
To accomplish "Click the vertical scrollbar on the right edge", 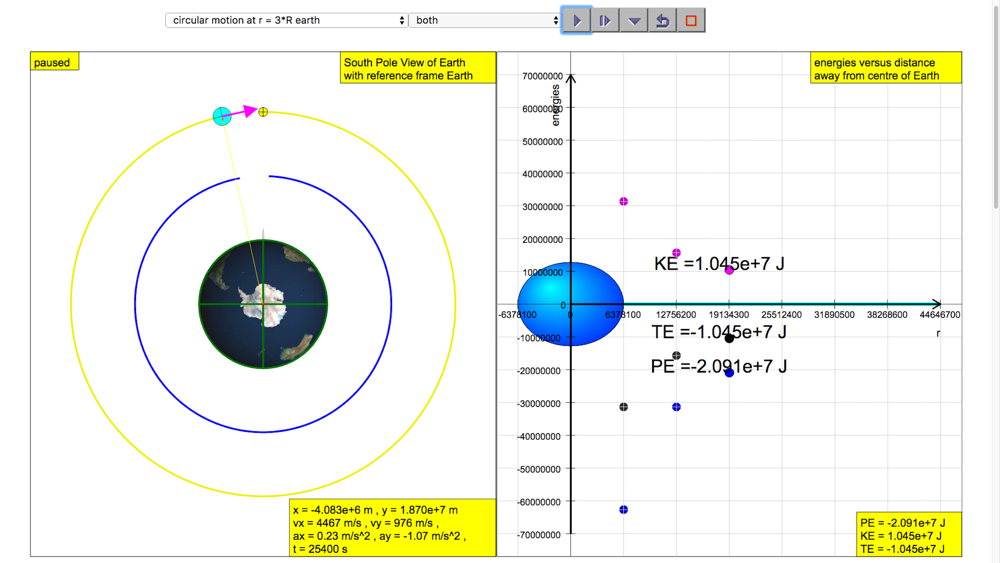I will 993,100.
